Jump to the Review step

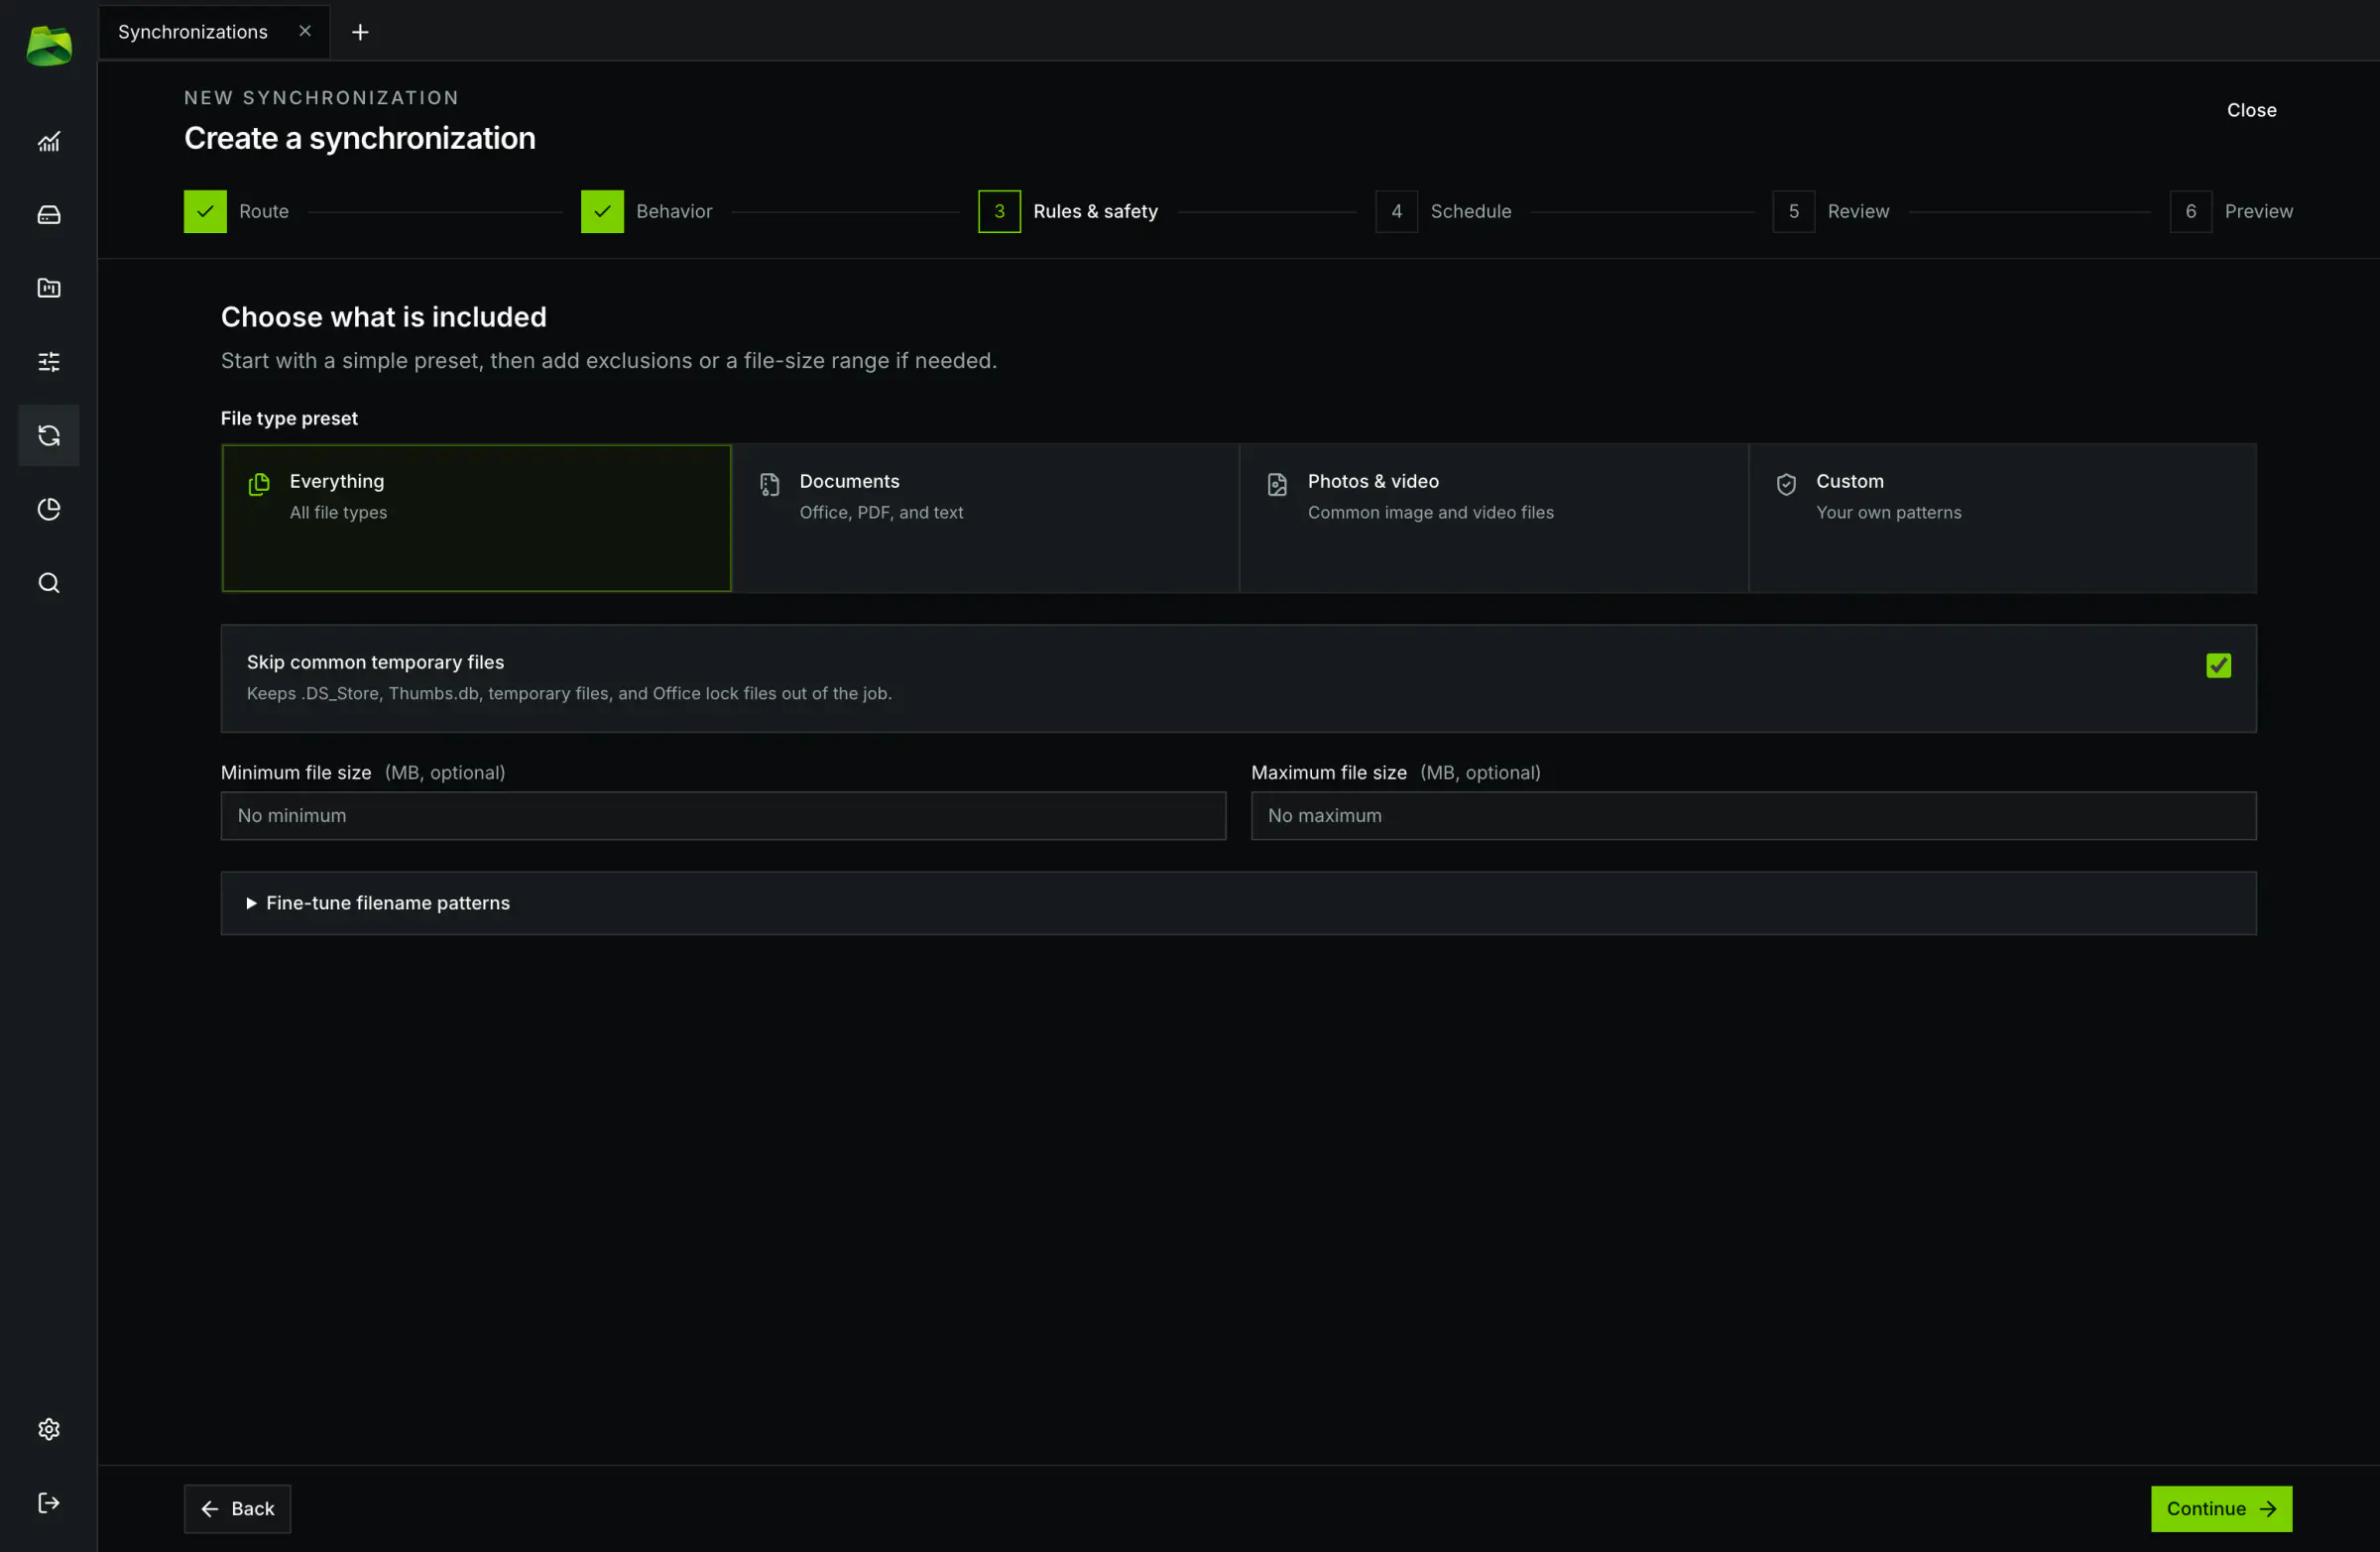(x=1831, y=211)
